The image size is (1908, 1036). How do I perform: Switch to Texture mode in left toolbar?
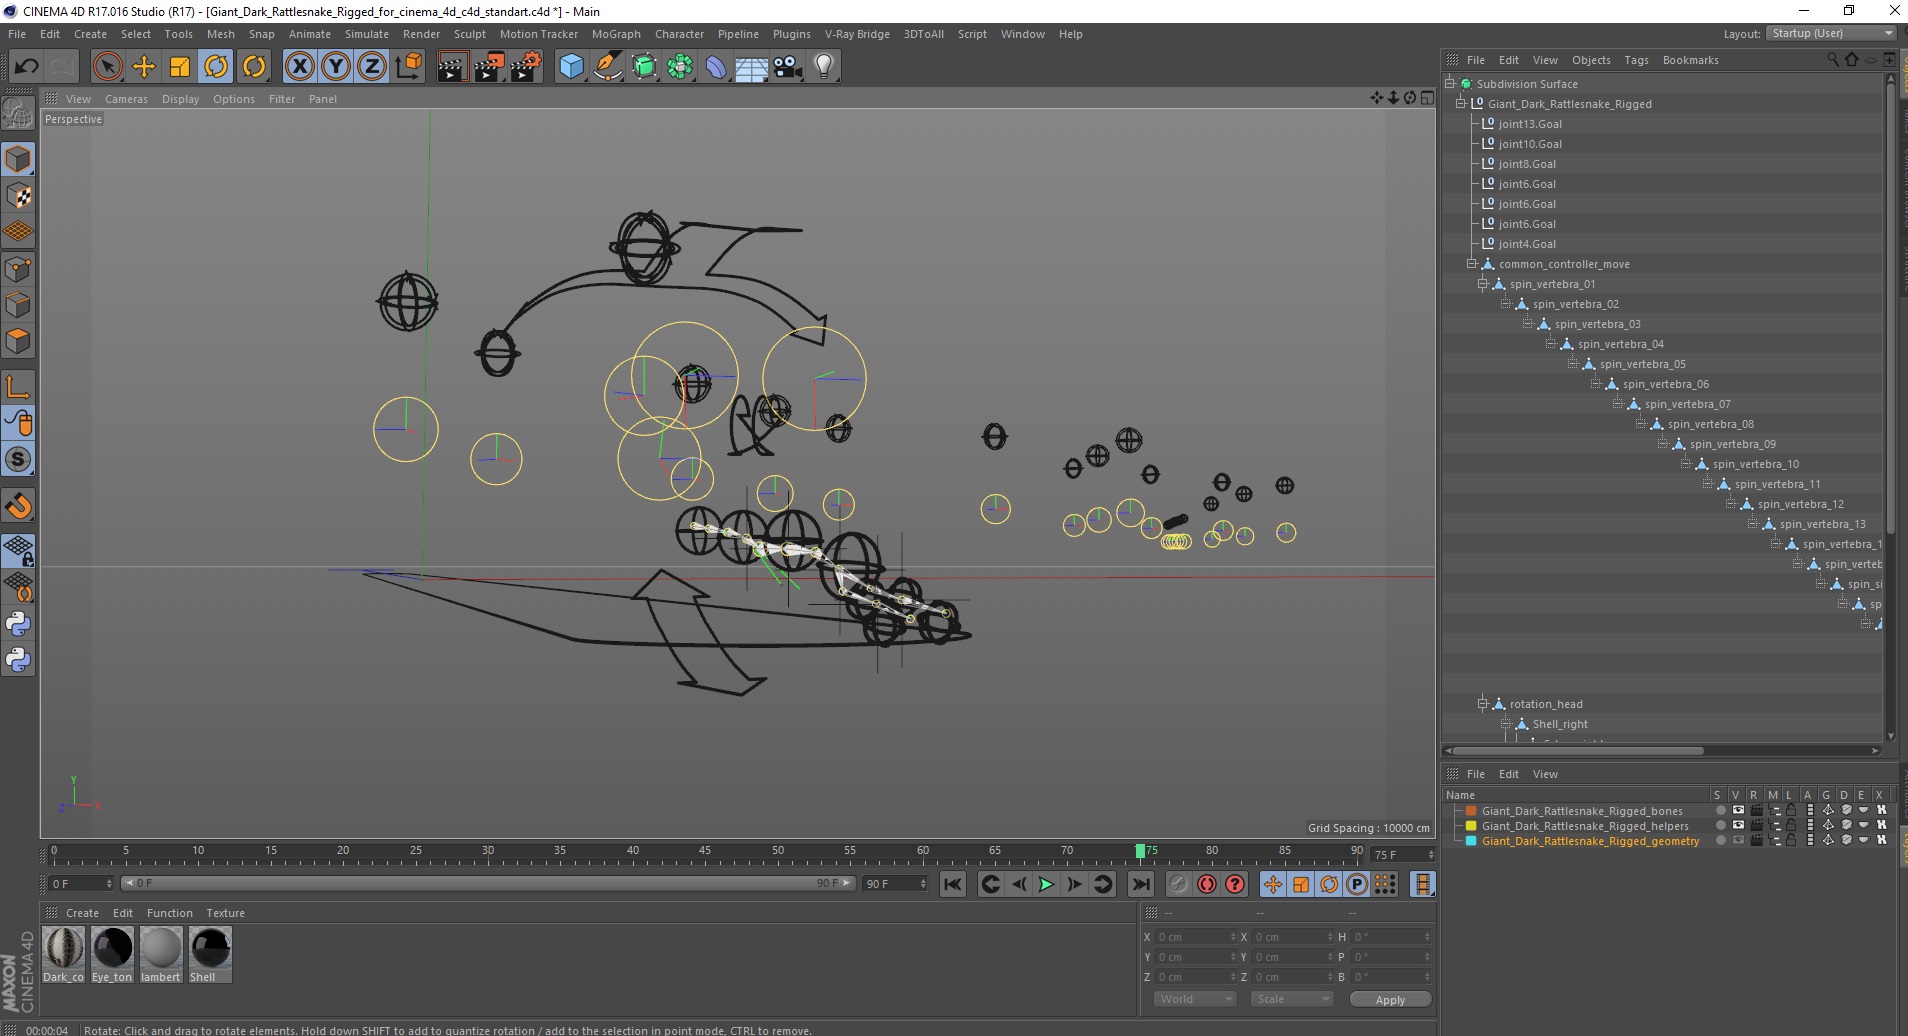click(x=18, y=196)
